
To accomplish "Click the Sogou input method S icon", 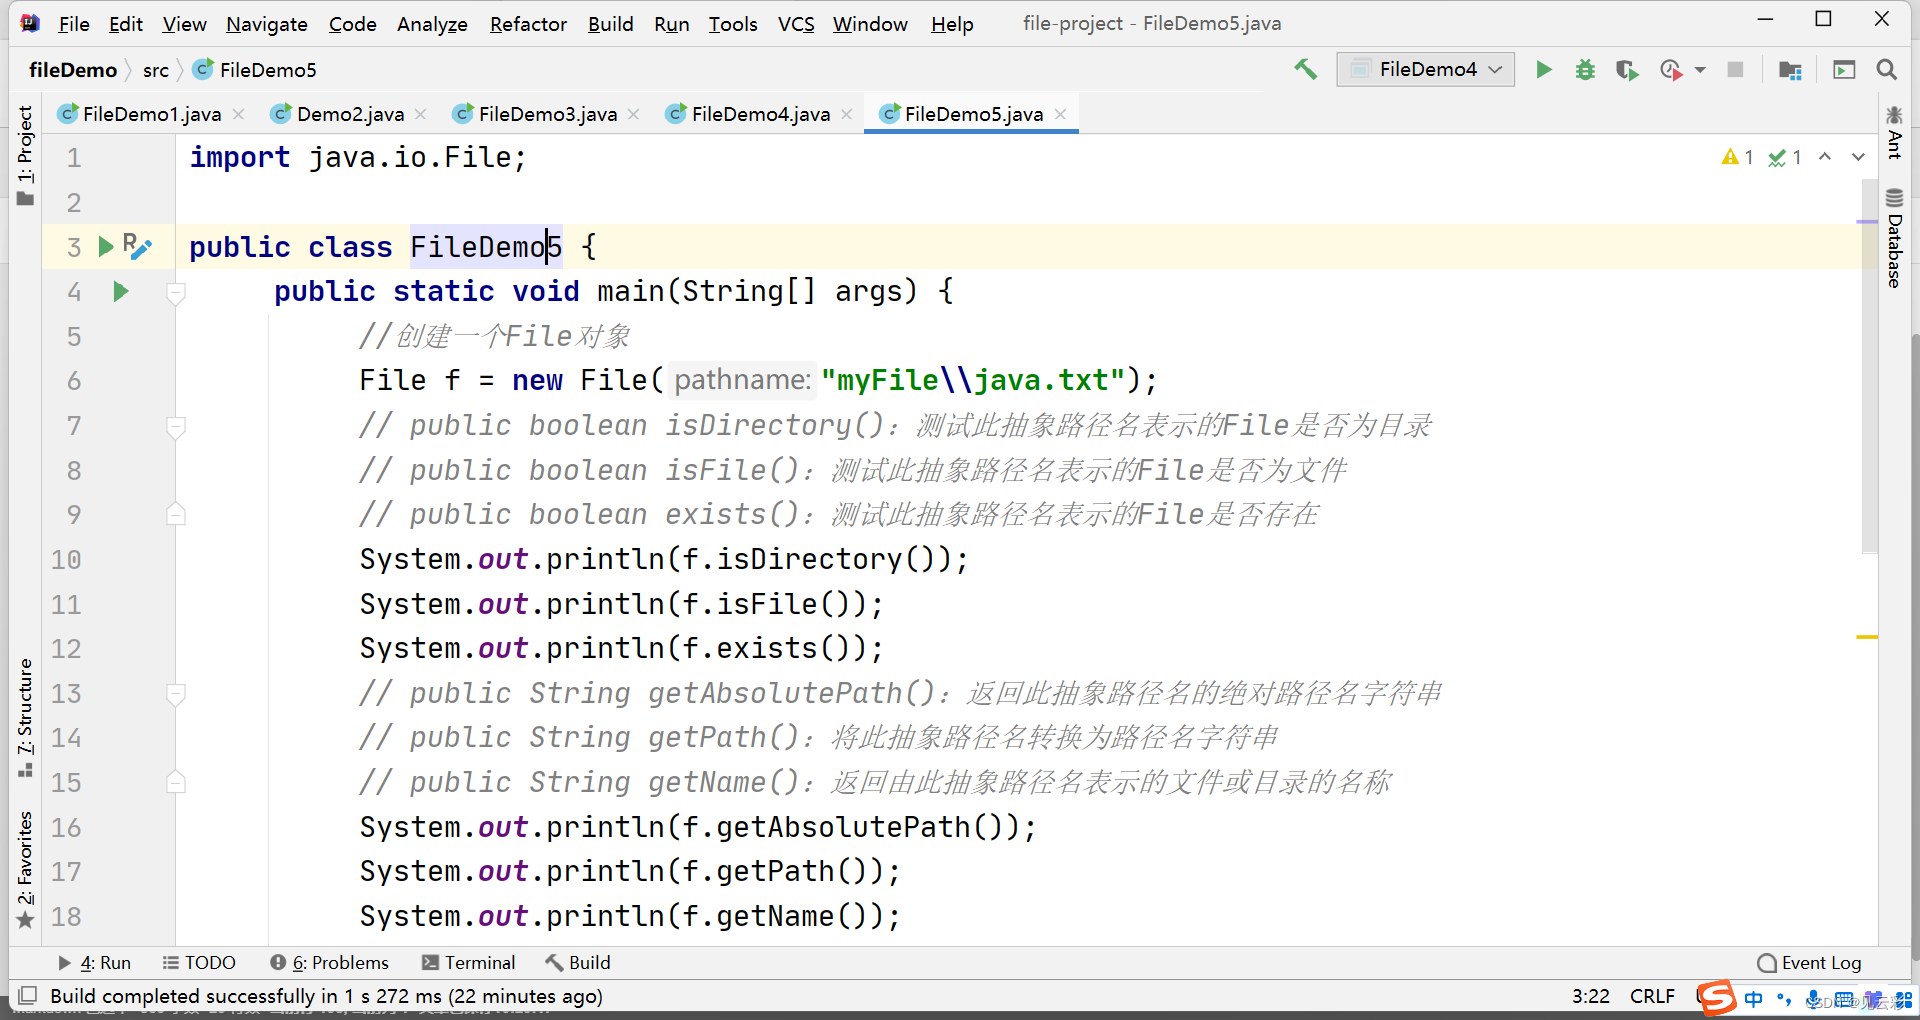I will 1716,997.
